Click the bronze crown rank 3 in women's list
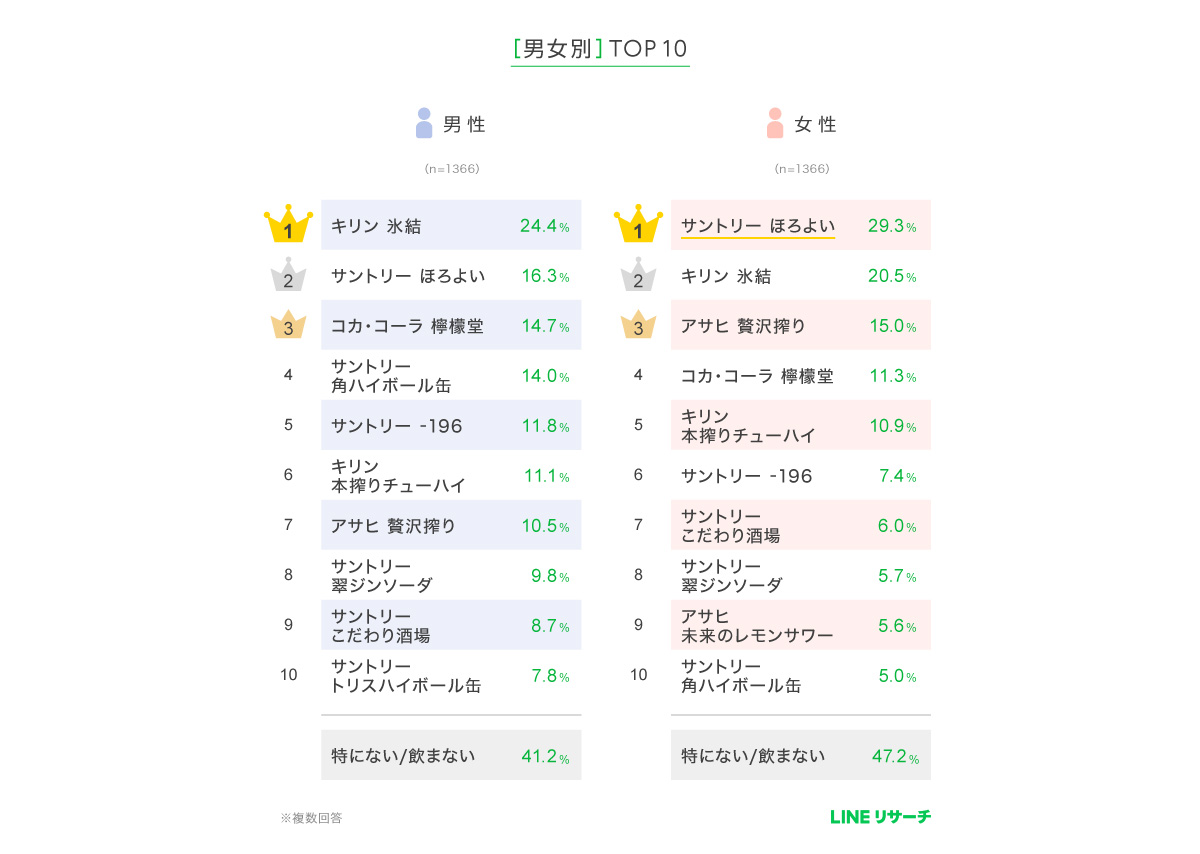 (x=638, y=325)
